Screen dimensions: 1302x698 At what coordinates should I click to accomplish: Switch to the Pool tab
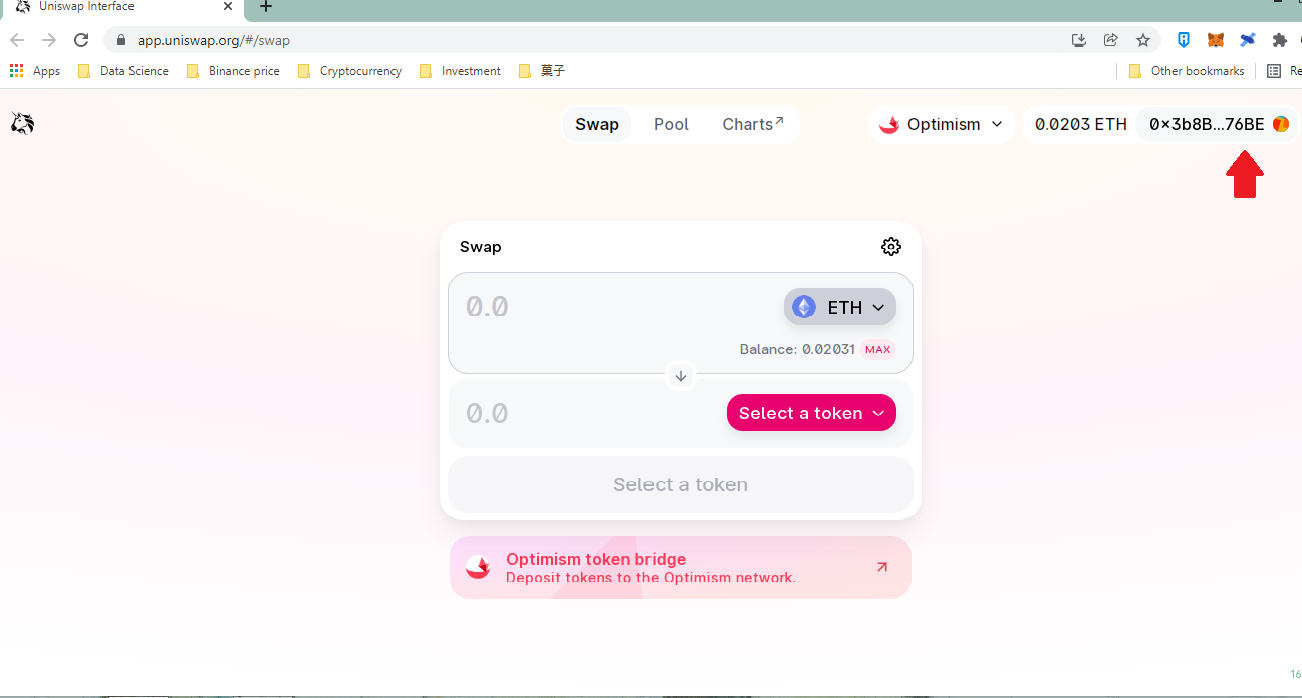click(x=672, y=124)
